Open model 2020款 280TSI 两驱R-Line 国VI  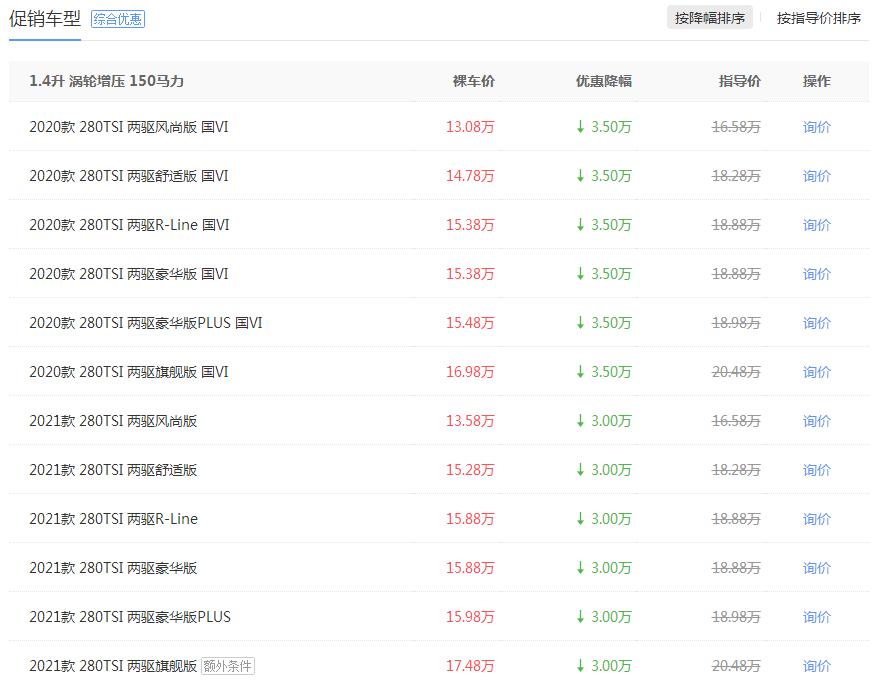pyautogui.click(x=129, y=225)
